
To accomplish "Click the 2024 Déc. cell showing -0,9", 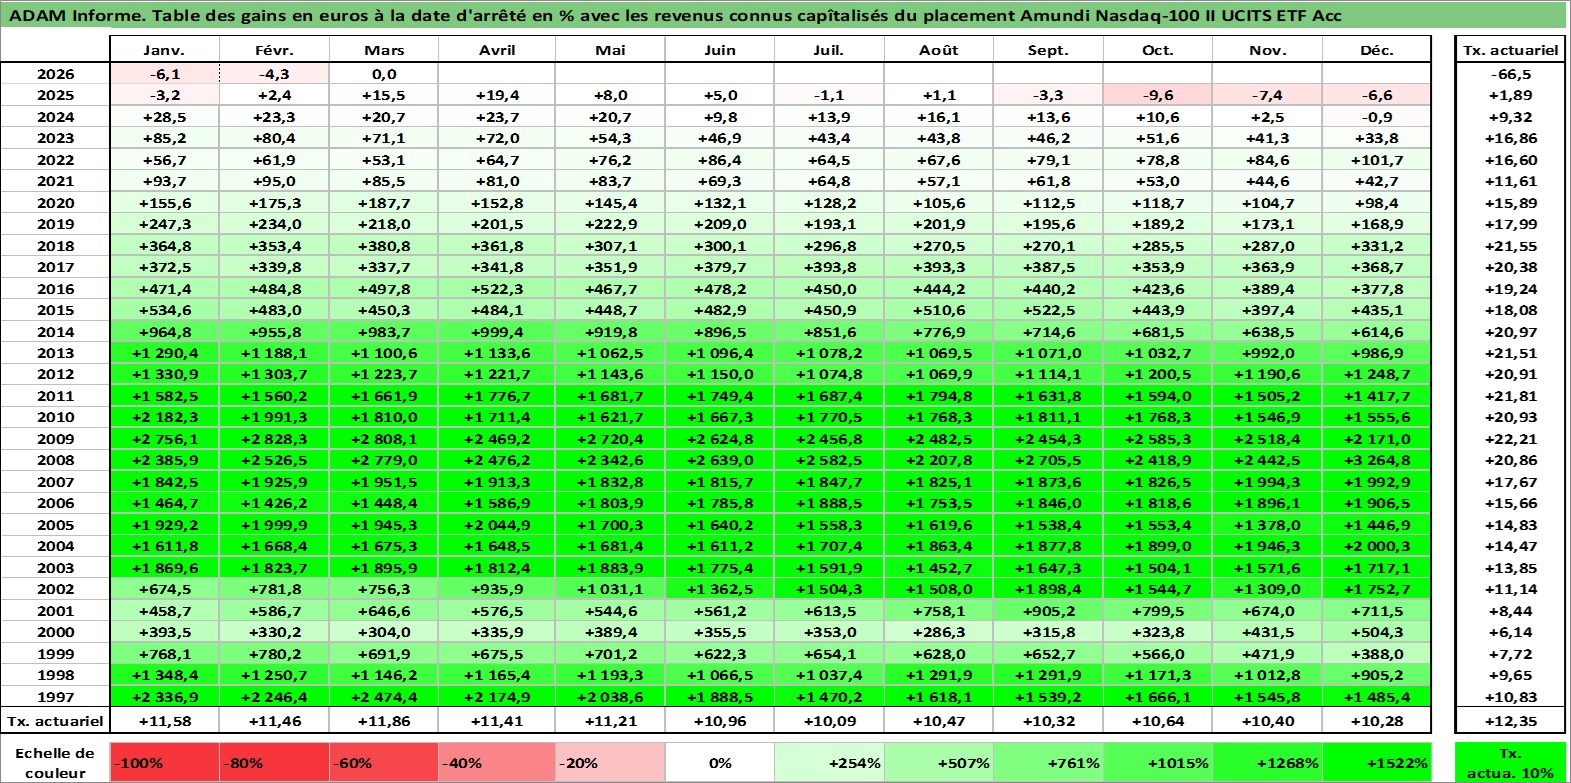I will 1377,117.
